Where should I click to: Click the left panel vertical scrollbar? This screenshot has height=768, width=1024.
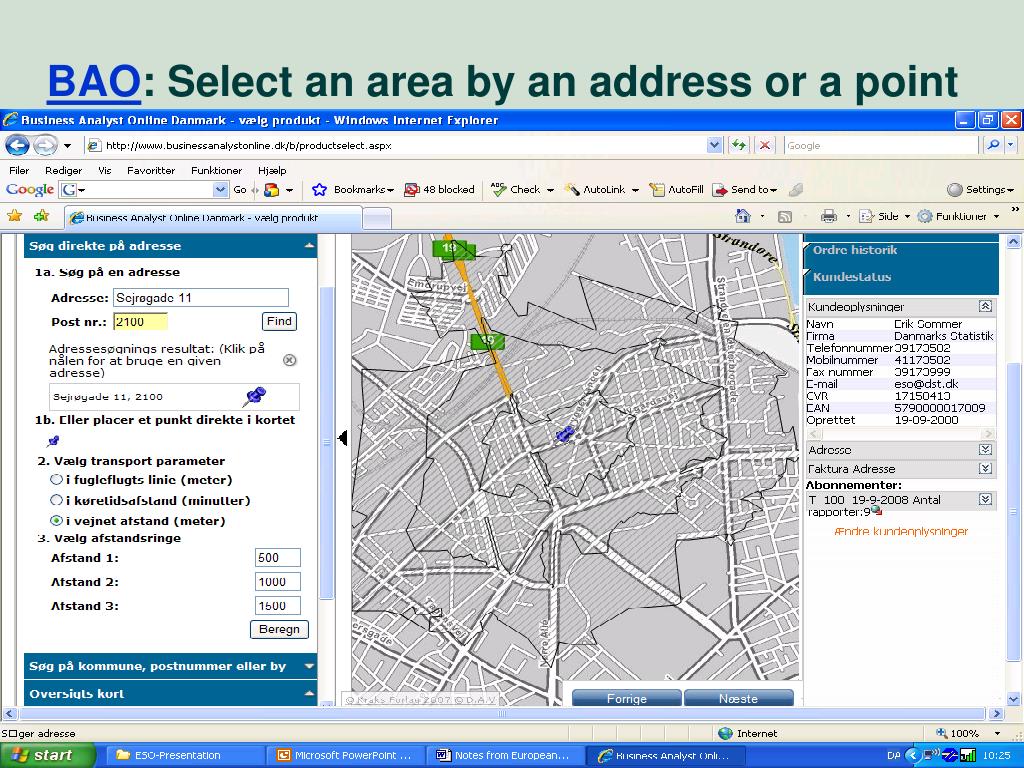pyautogui.click(x=327, y=444)
